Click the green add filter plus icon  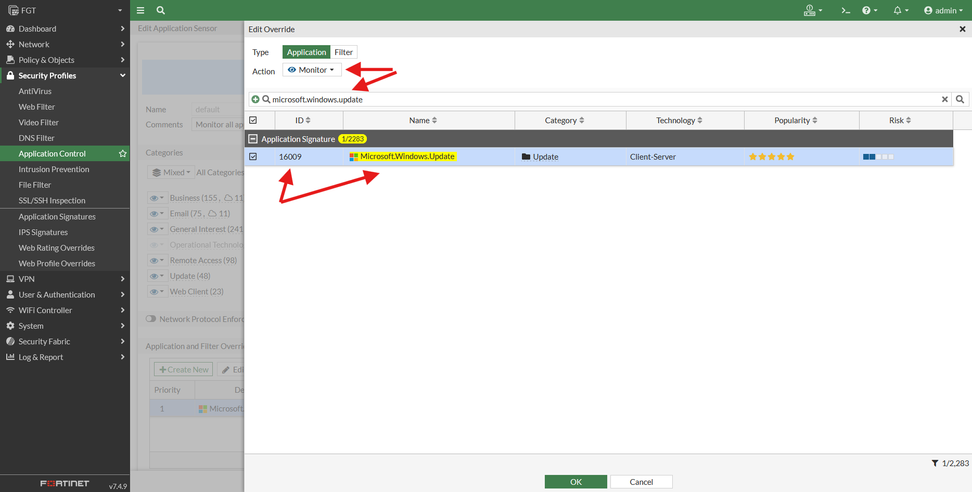pos(255,99)
